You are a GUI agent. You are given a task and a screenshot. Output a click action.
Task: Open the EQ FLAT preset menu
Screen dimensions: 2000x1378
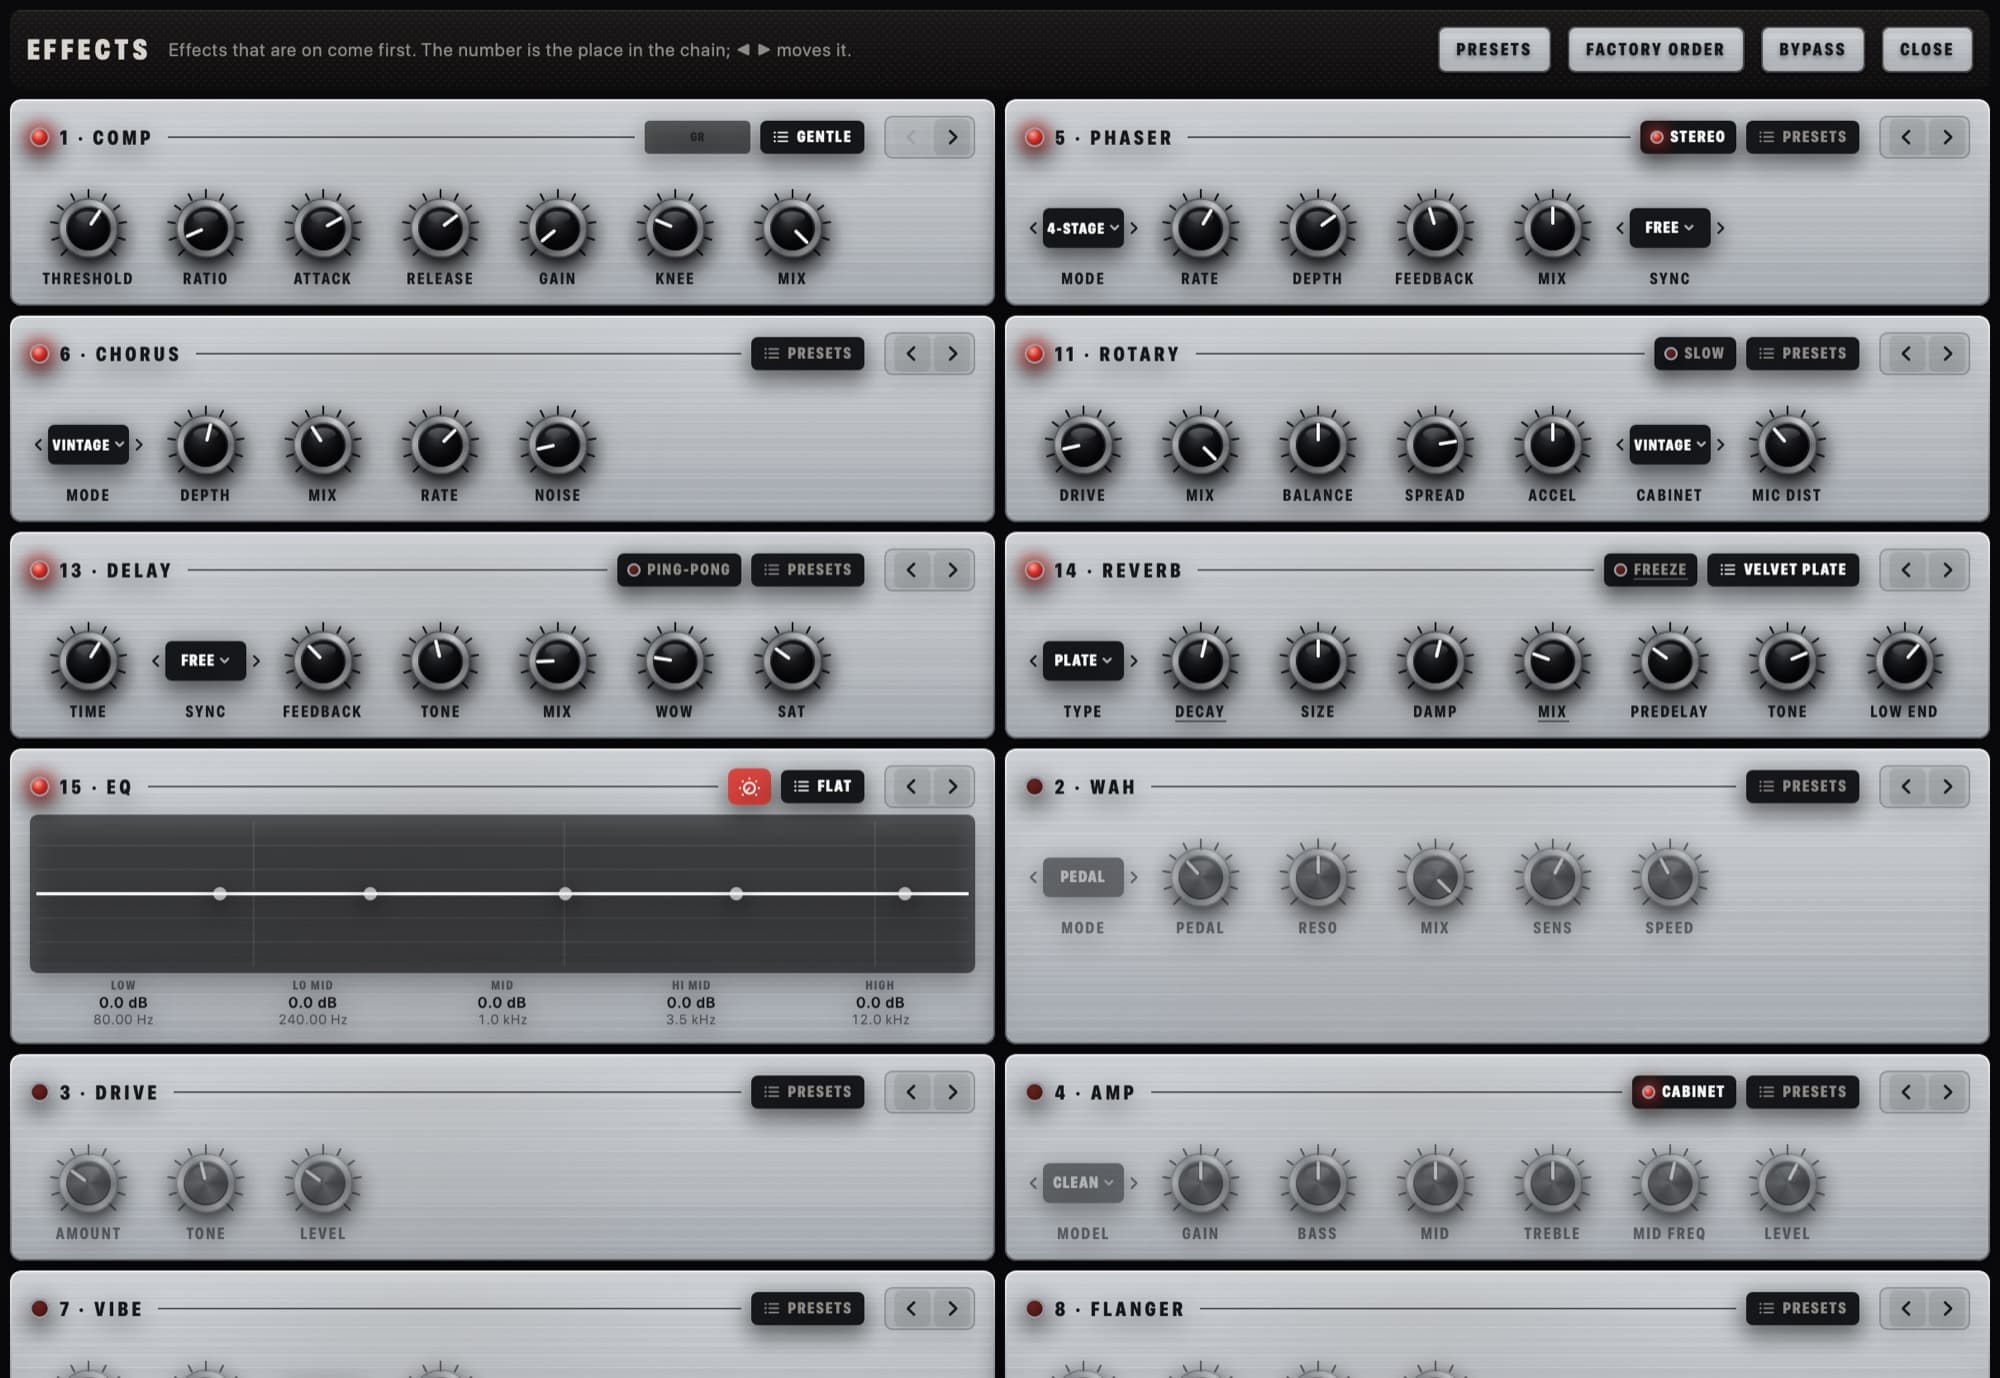(x=822, y=787)
